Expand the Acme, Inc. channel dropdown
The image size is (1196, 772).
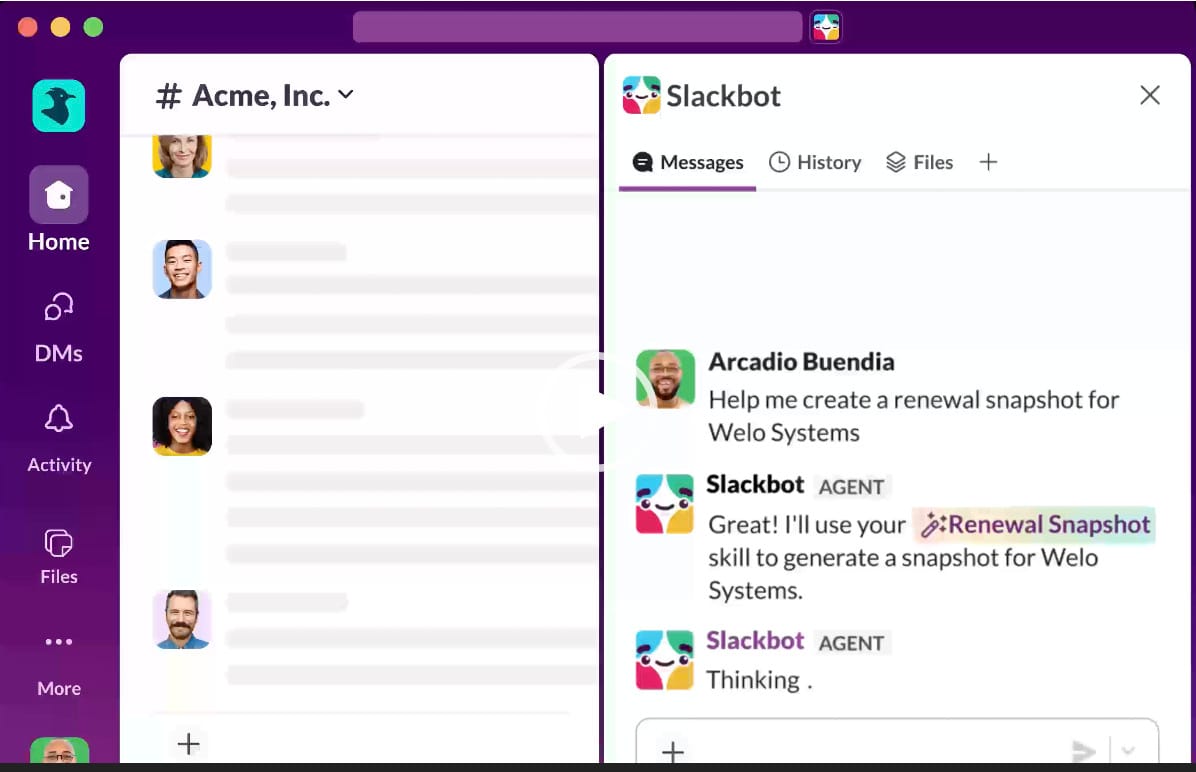point(346,95)
